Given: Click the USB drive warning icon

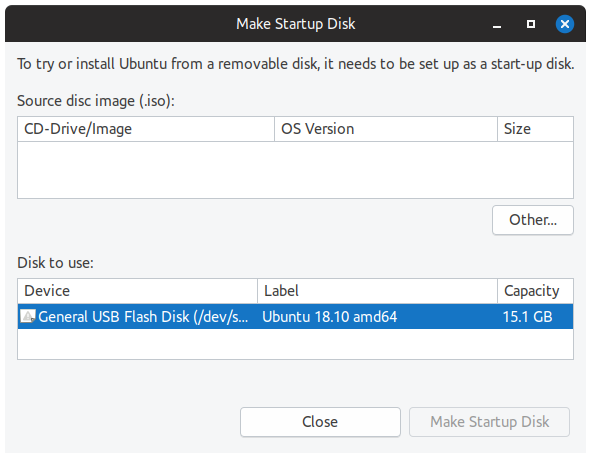Looking at the screenshot, I should click(x=28, y=316).
